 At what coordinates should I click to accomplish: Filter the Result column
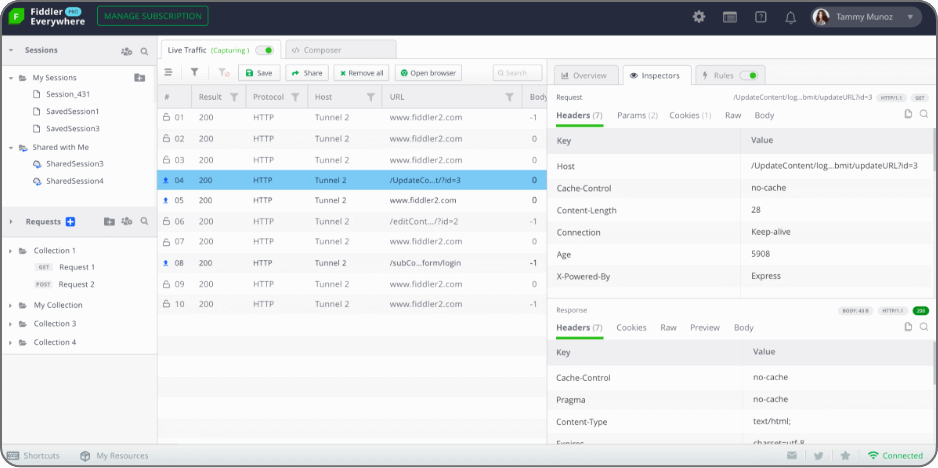[x=234, y=97]
